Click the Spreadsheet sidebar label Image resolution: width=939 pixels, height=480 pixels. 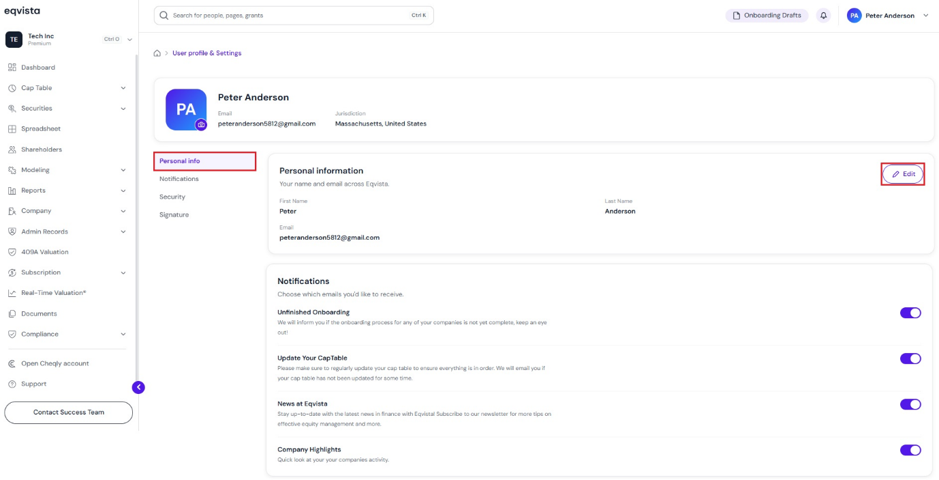click(41, 129)
